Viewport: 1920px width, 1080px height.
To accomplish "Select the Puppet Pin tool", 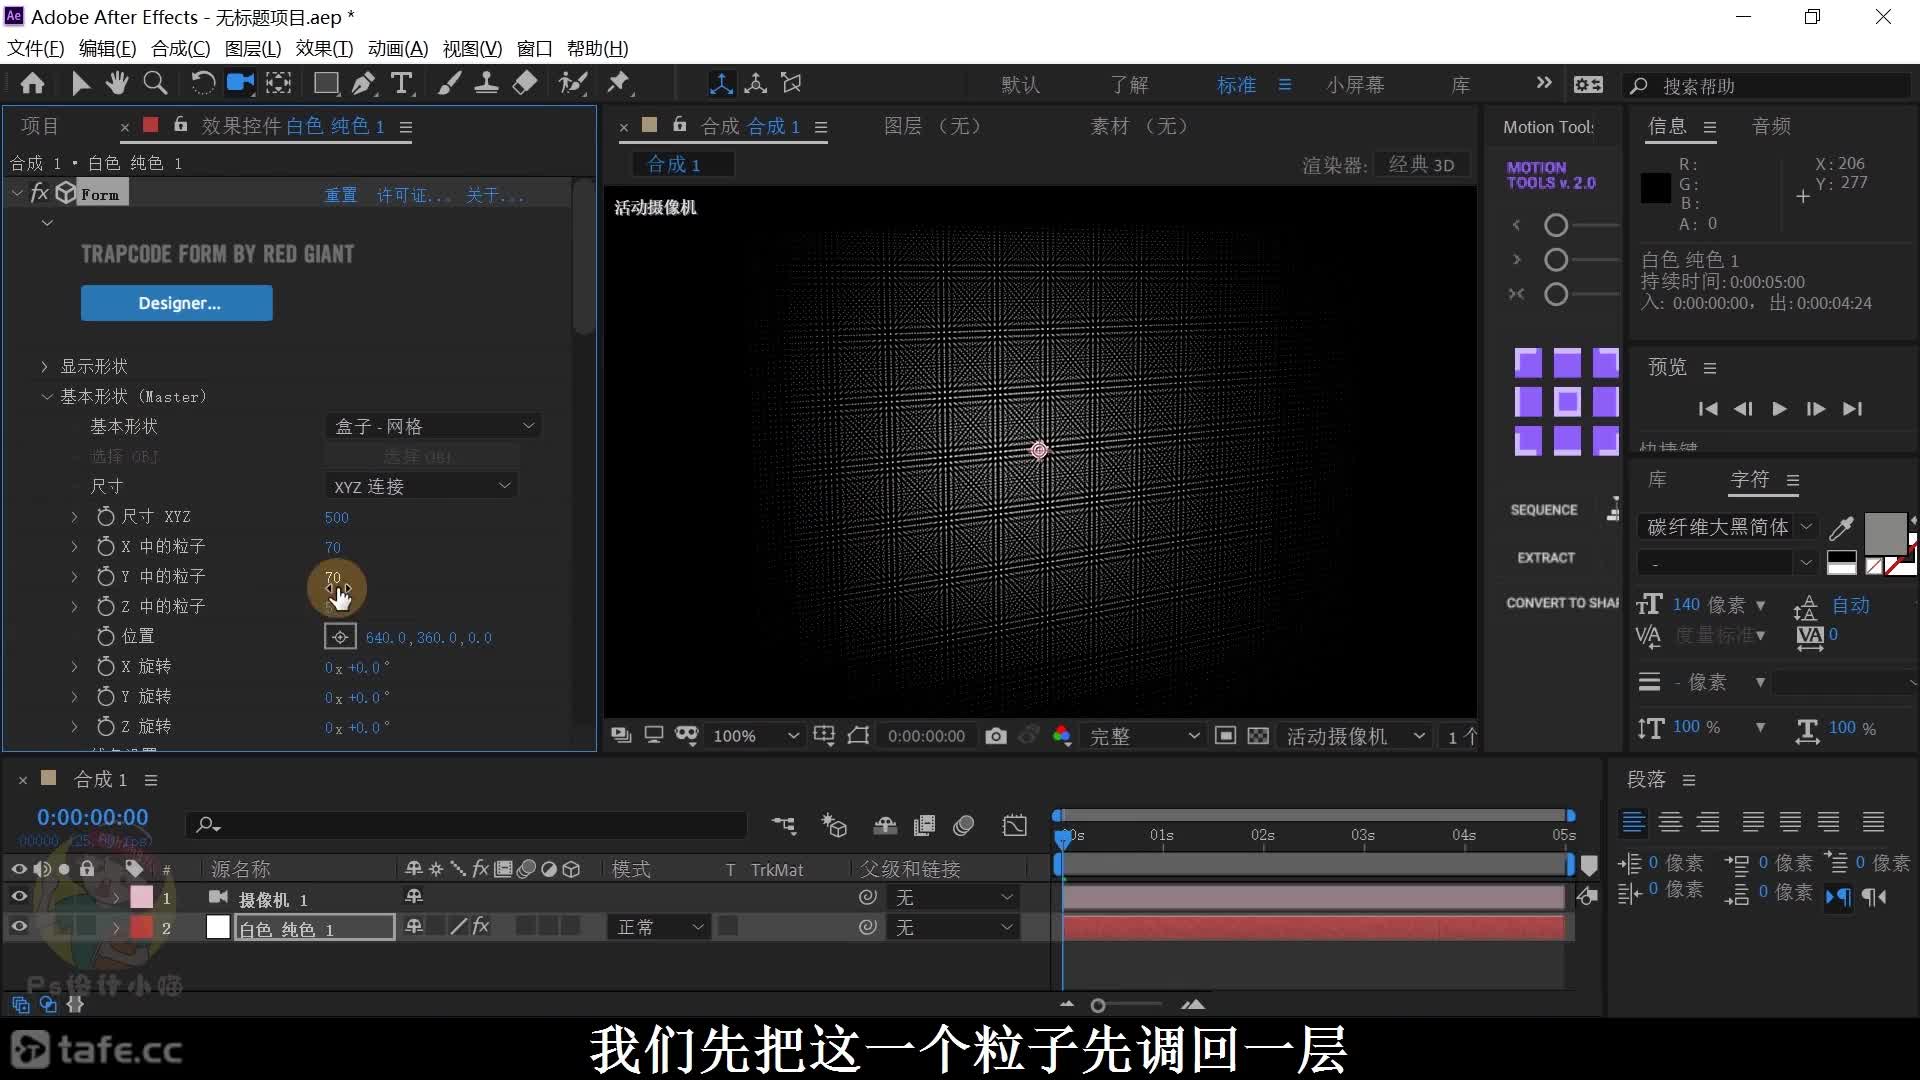I will pyautogui.click(x=619, y=84).
